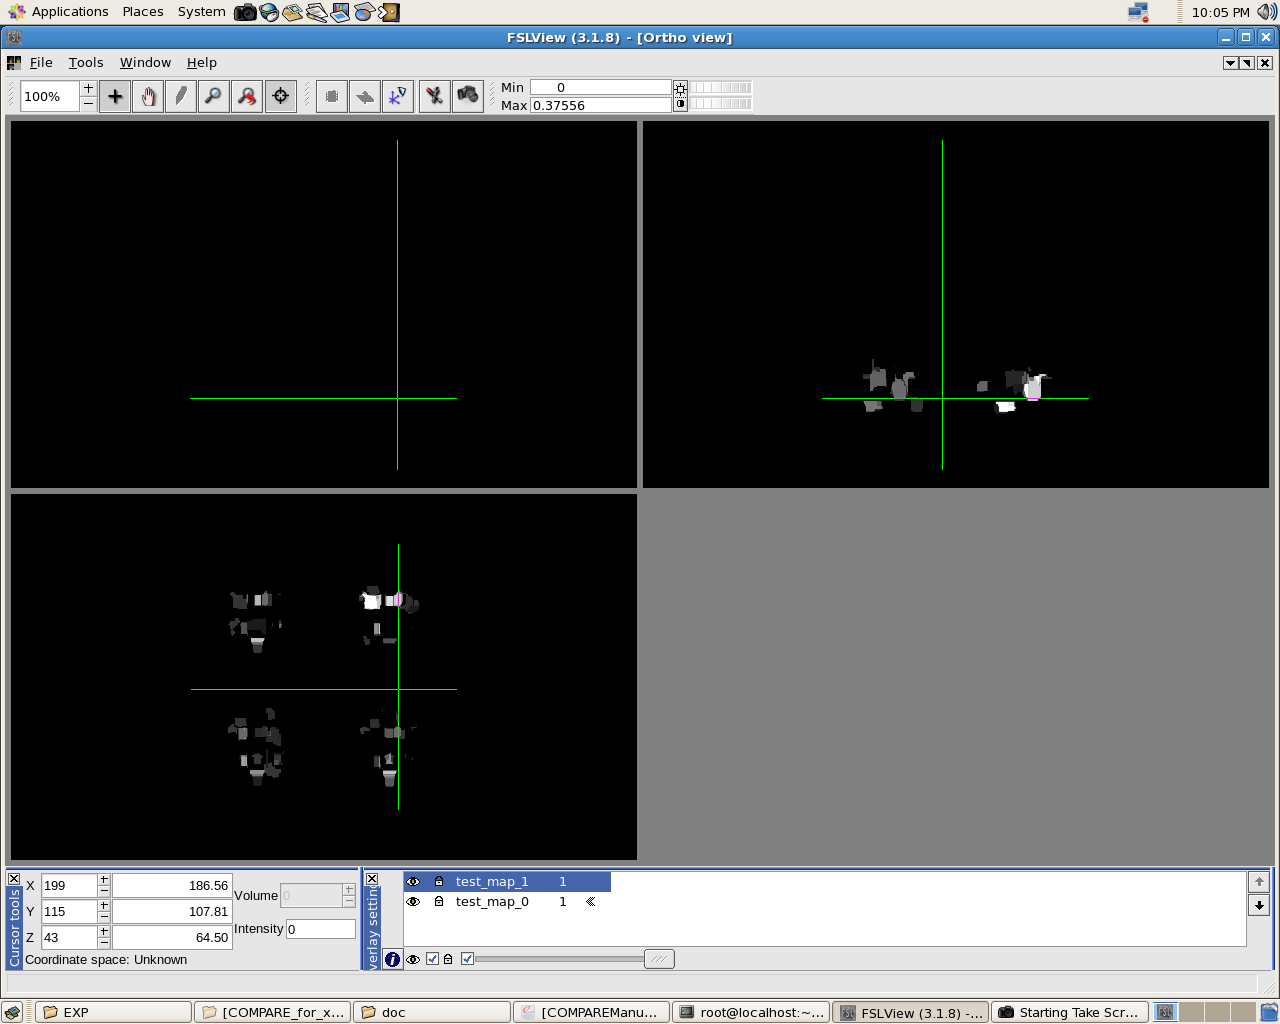Image resolution: width=1280 pixels, height=1024 pixels.
Task: Click the Max intensity input field
Action: pyautogui.click(x=600, y=105)
